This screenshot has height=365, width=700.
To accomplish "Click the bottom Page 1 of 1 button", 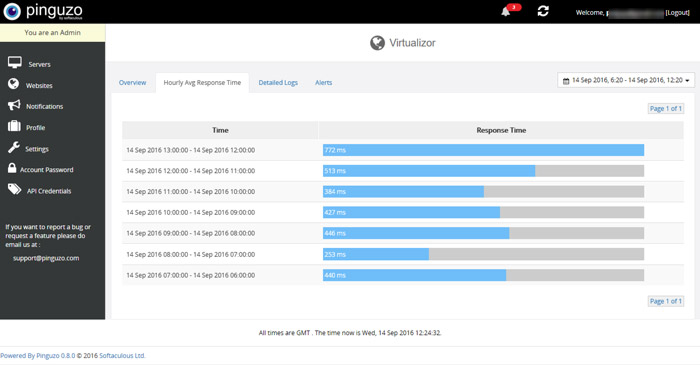I will (x=666, y=301).
